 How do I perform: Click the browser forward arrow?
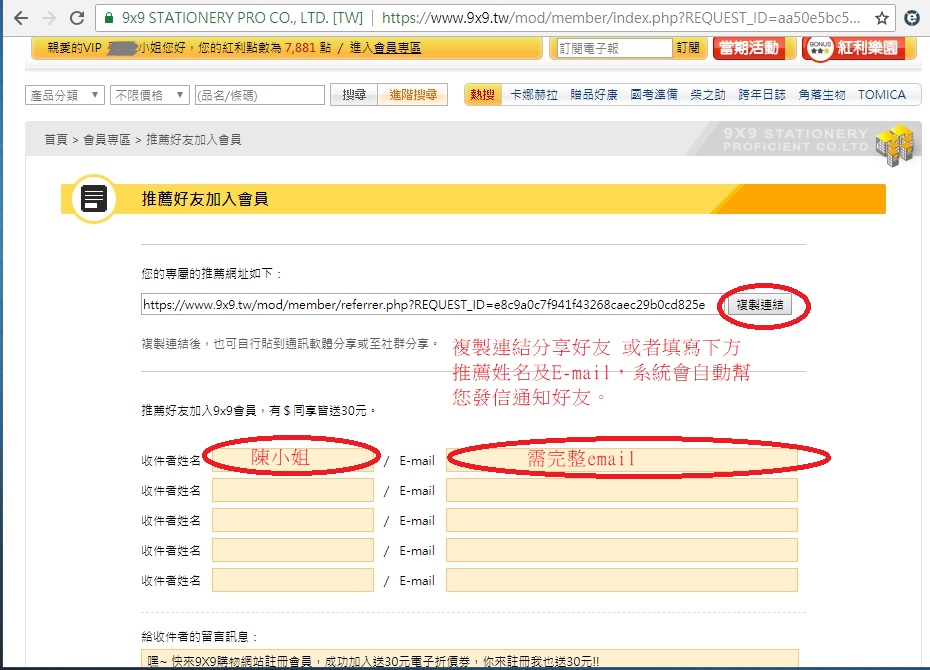(49, 18)
